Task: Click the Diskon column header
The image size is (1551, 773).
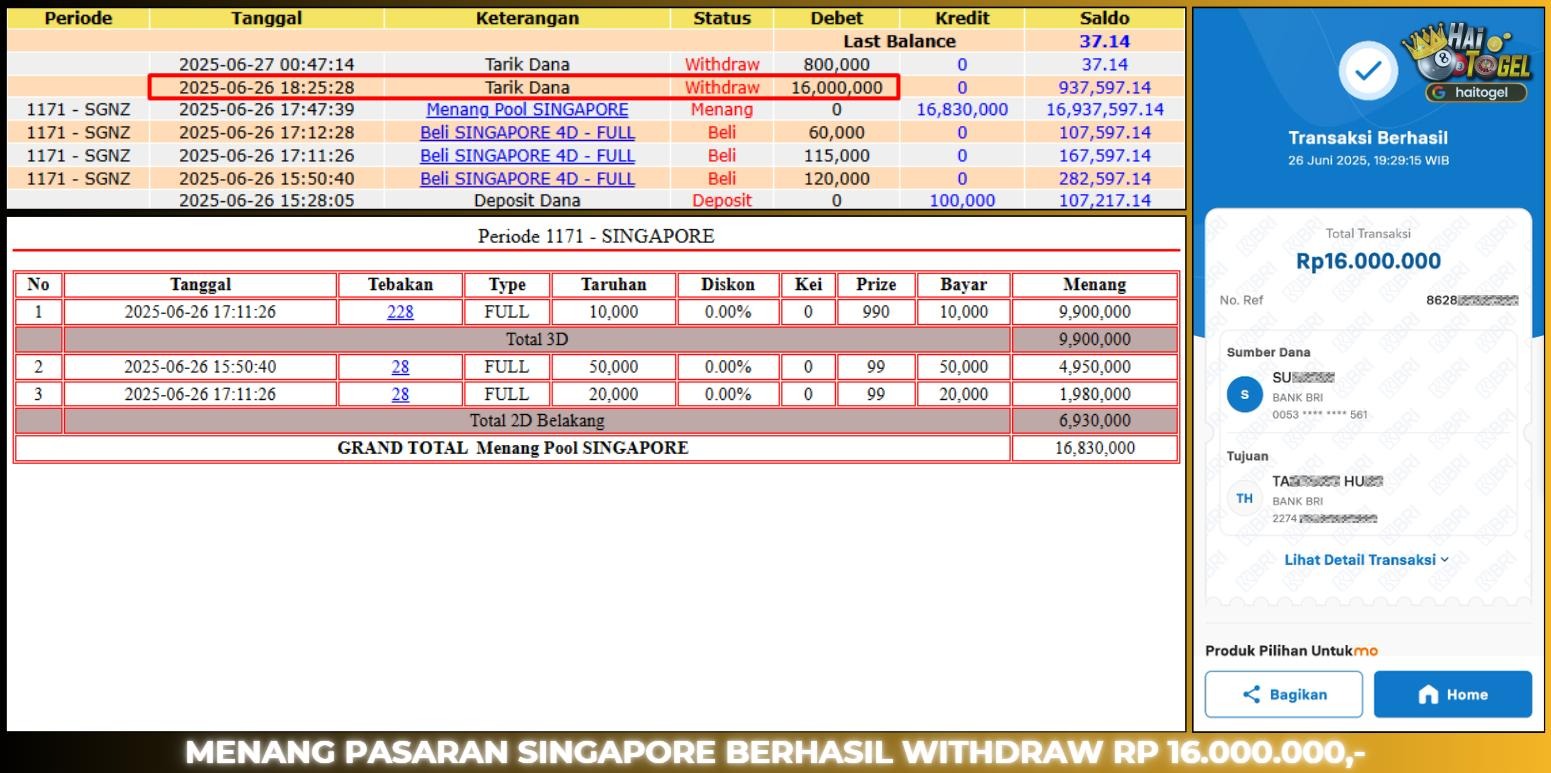Action: coord(727,284)
